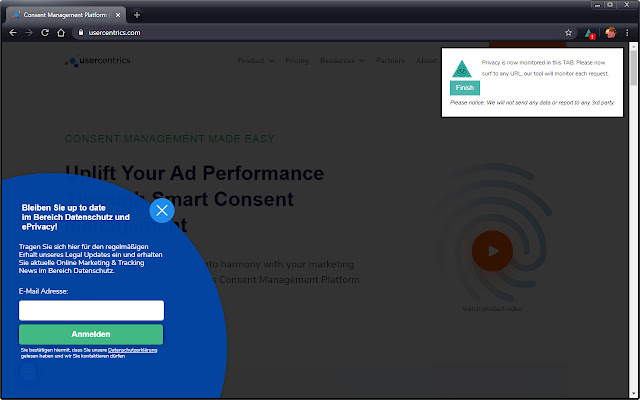Open the privacy monitor extension icon

coord(589,33)
